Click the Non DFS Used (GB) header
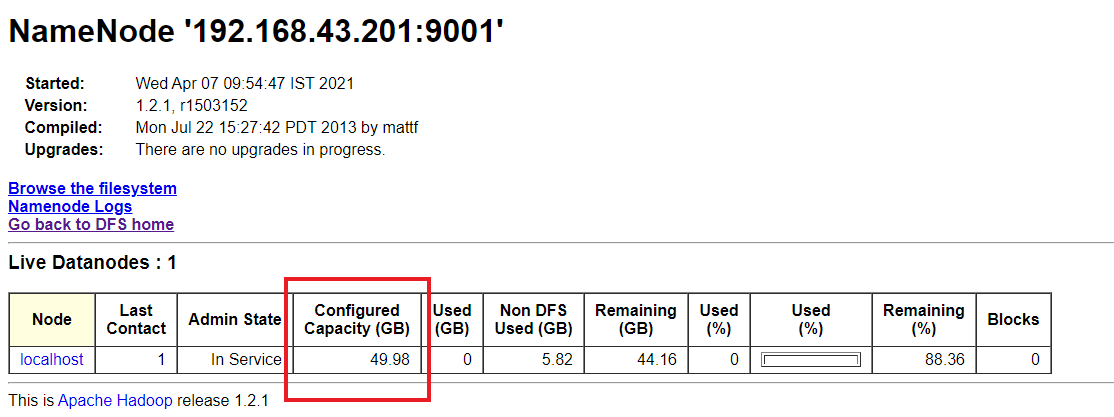Screen dimensions: 1114x417 [535, 319]
